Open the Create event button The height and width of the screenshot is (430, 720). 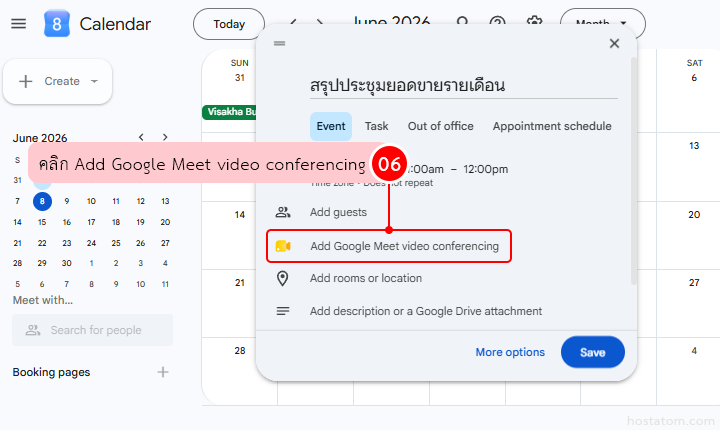click(58, 81)
